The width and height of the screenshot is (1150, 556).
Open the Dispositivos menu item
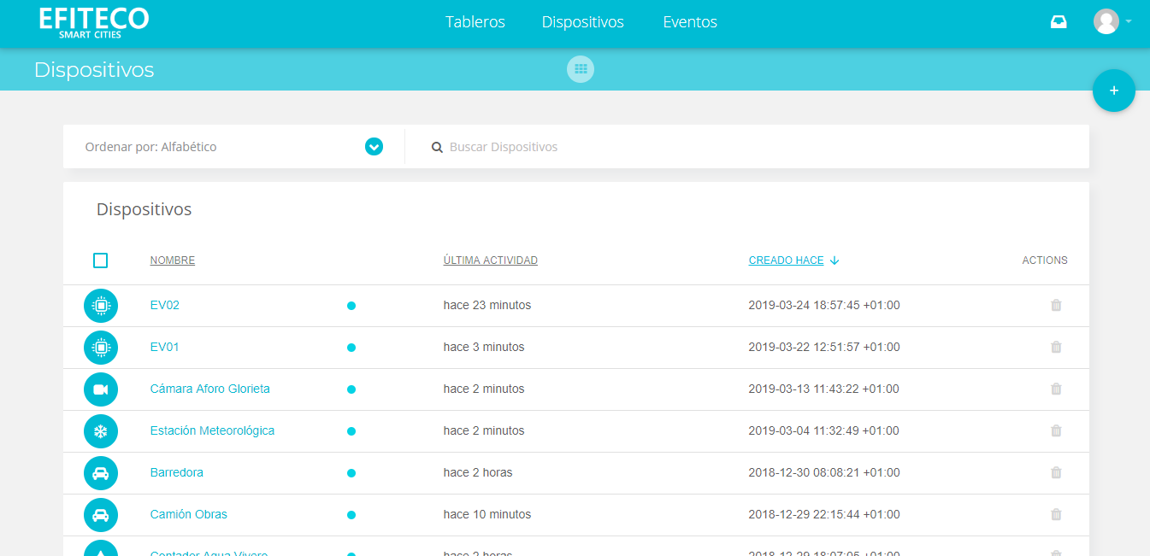pyautogui.click(x=582, y=22)
